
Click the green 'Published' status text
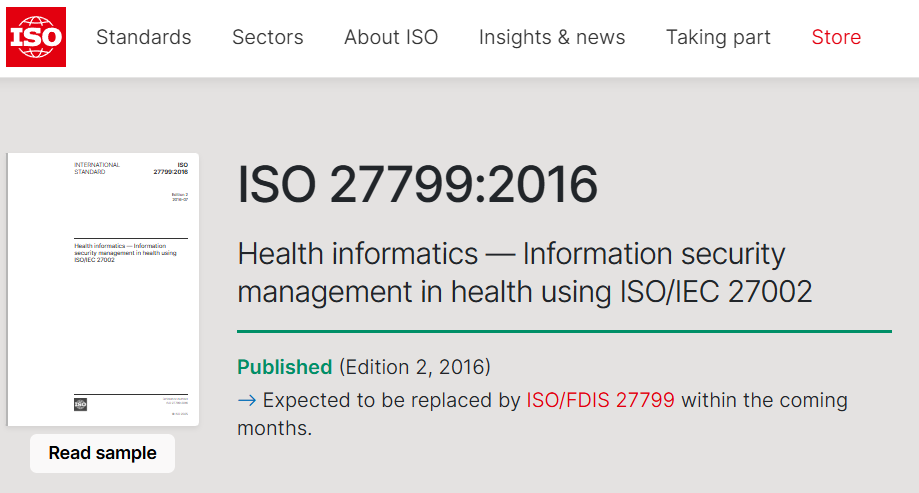(x=284, y=367)
